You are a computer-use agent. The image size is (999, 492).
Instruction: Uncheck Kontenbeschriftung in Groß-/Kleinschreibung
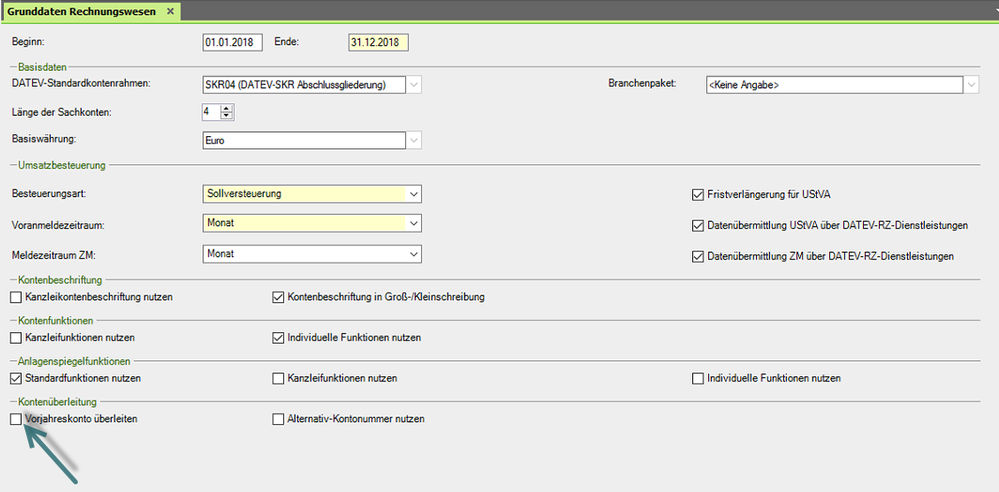(x=279, y=297)
